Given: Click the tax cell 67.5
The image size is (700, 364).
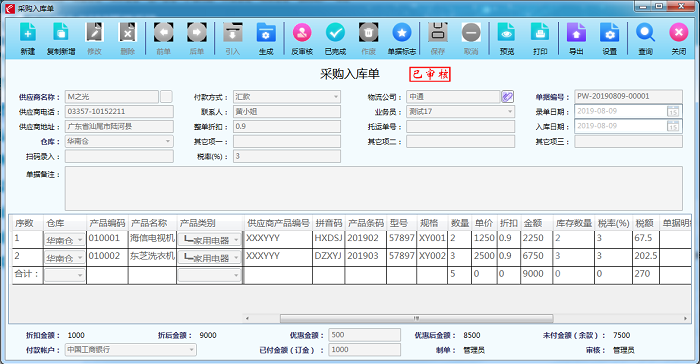Looking at the screenshot, I should coord(646,239).
